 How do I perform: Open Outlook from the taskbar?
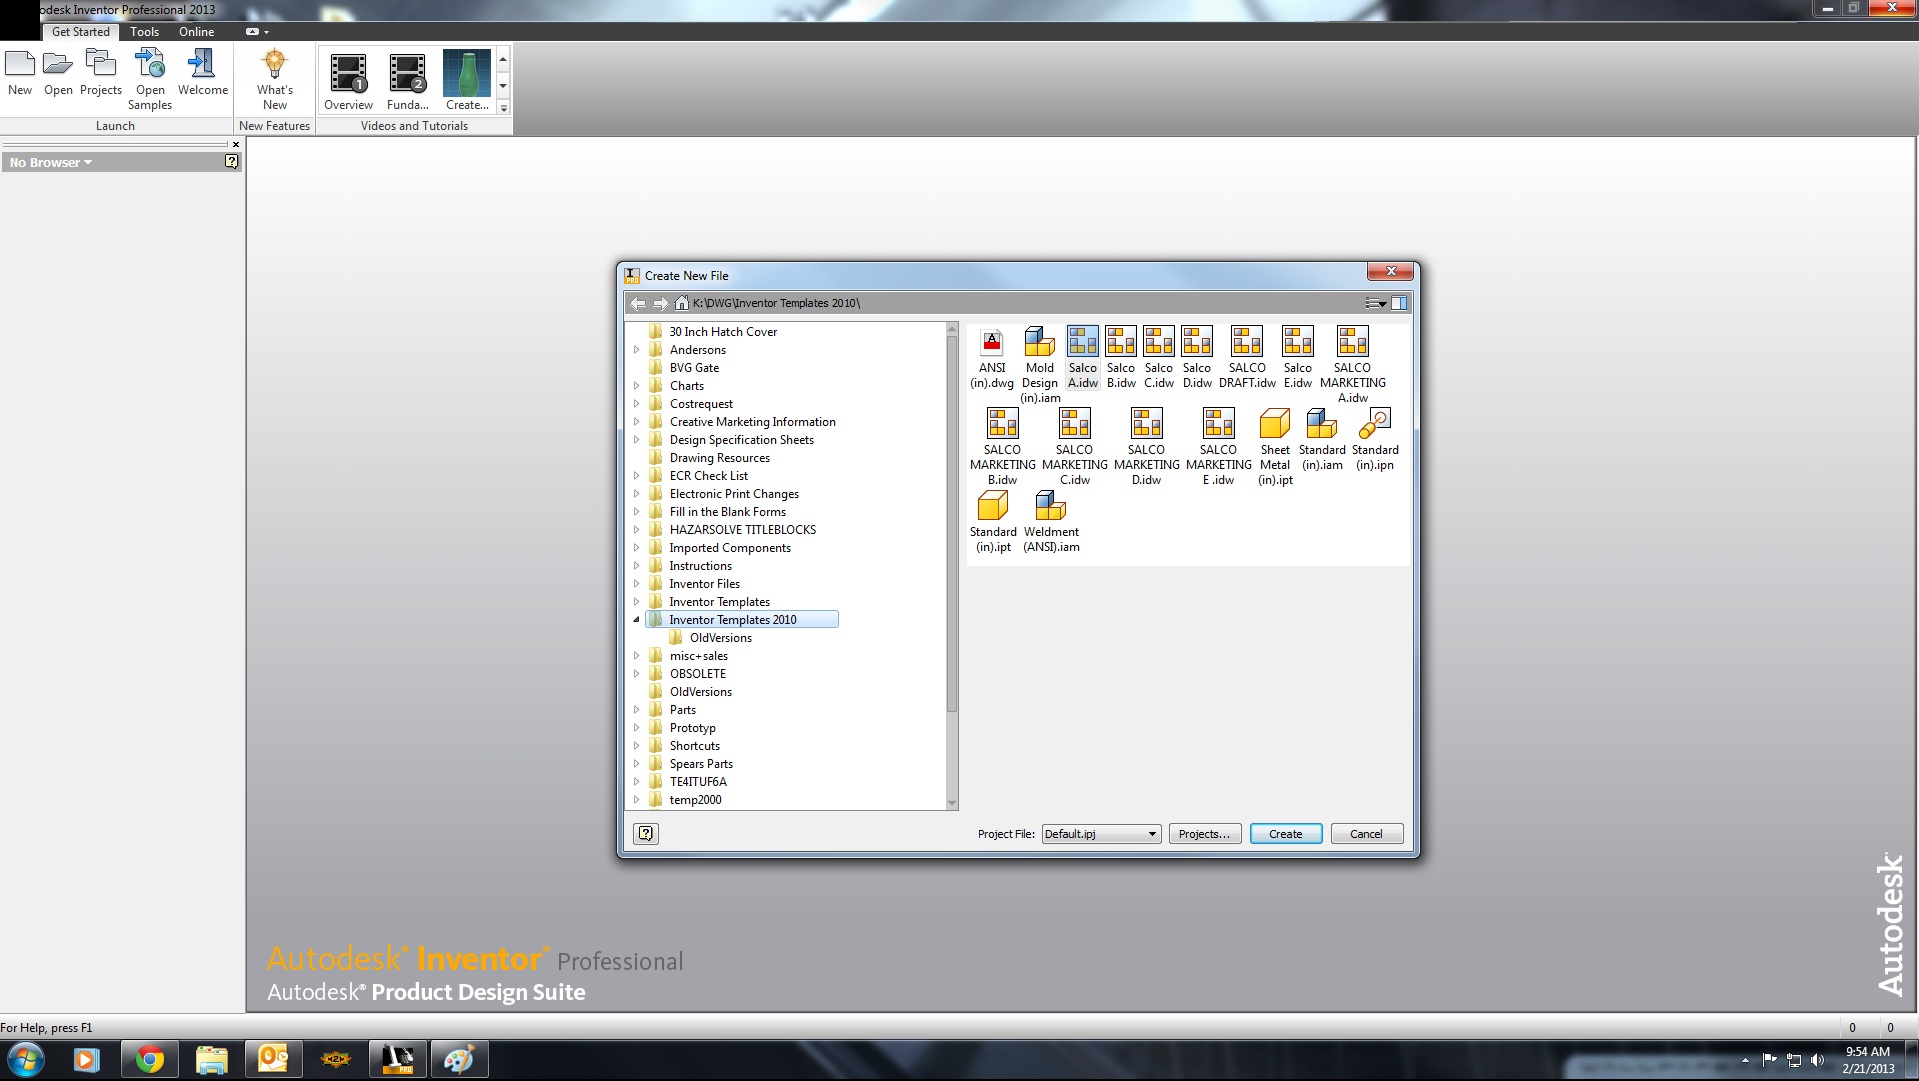[273, 1060]
